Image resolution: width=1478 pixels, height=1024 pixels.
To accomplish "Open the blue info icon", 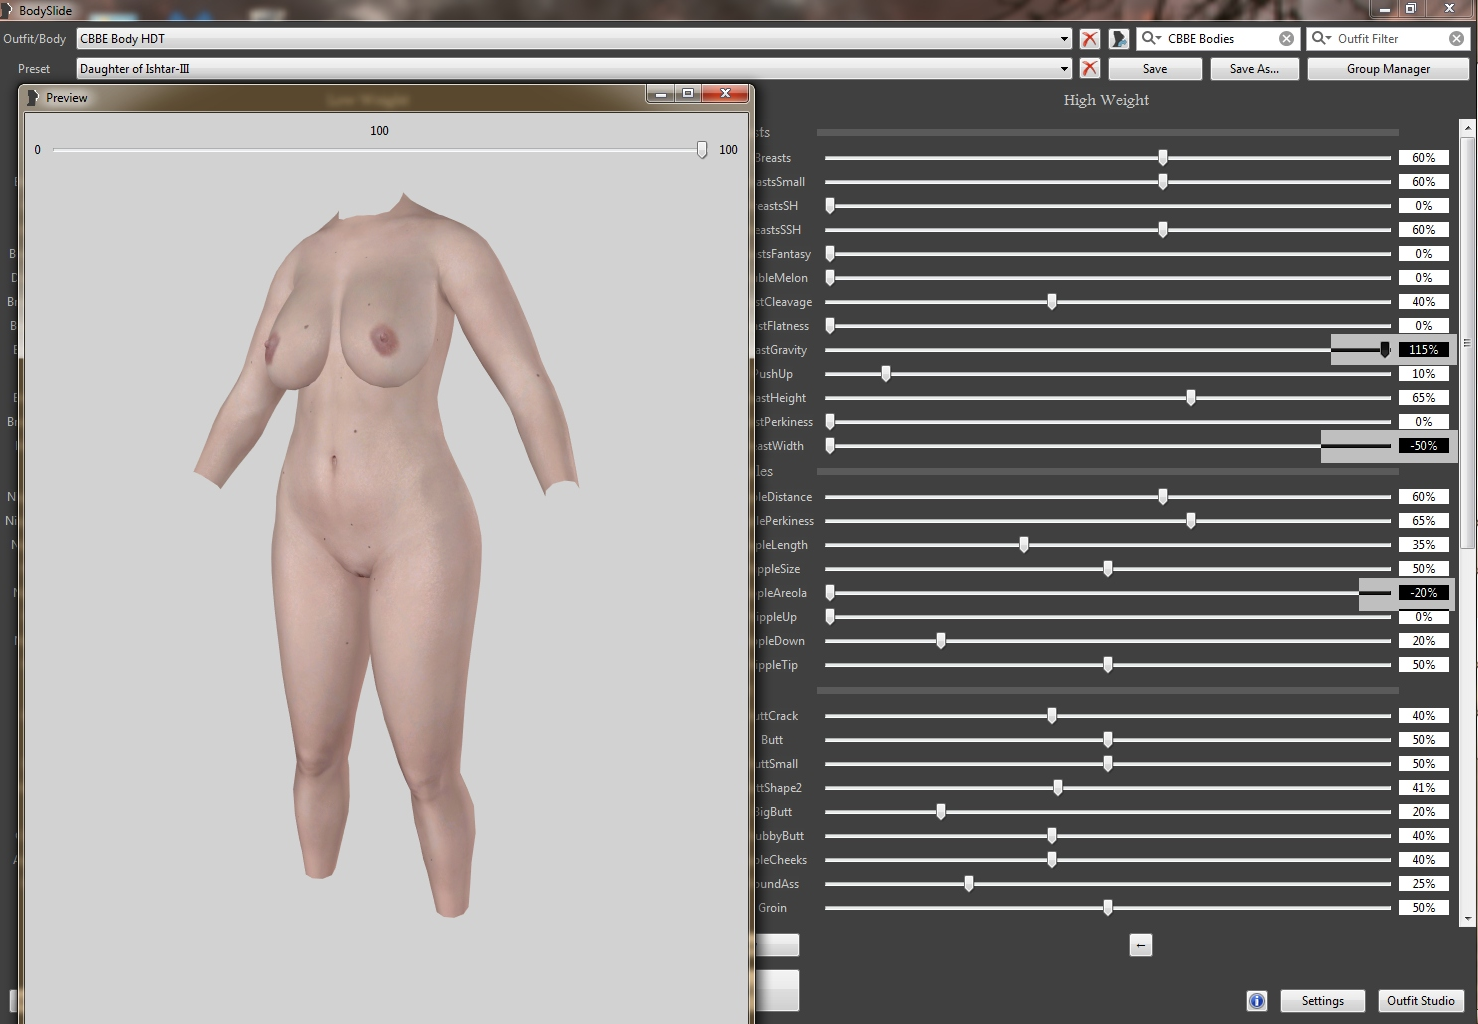I will point(1257,1001).
